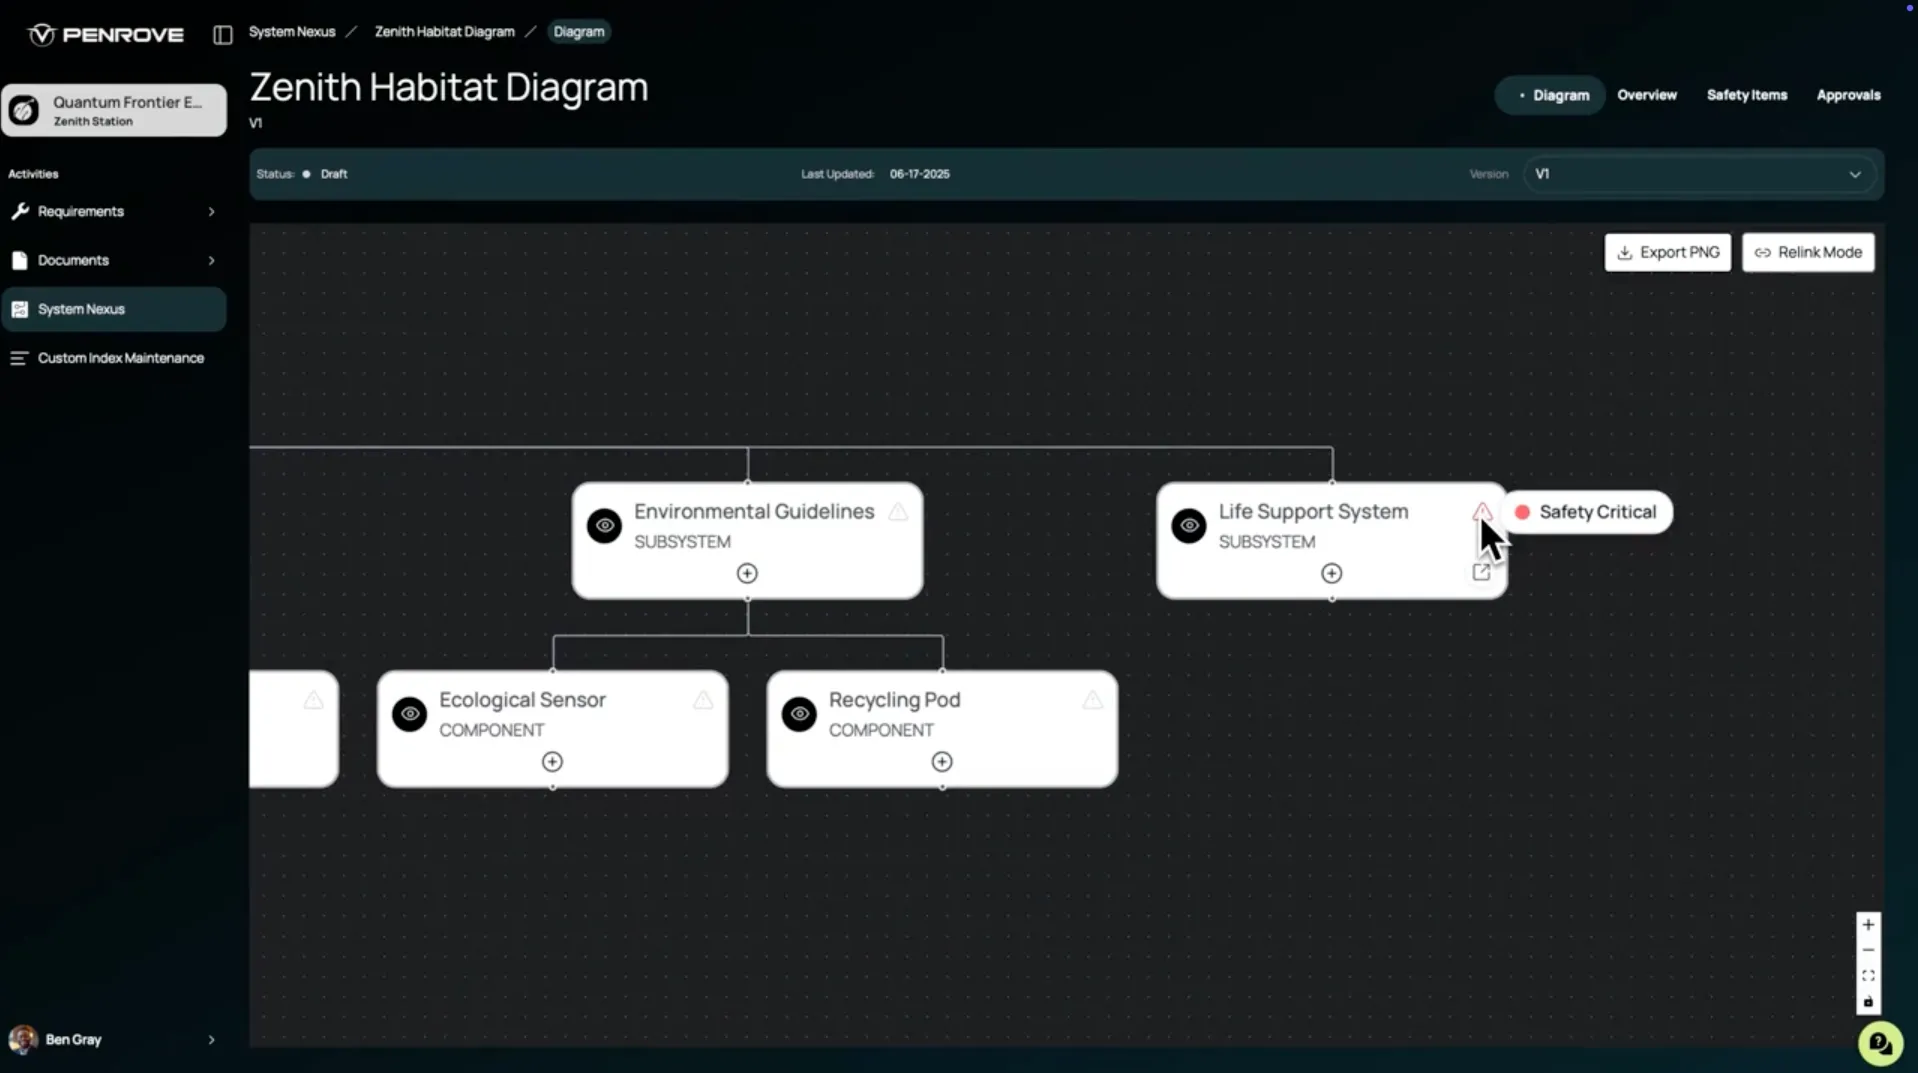Switch to the Diagram tab
The image size is (1918, 1073).
1550,95
